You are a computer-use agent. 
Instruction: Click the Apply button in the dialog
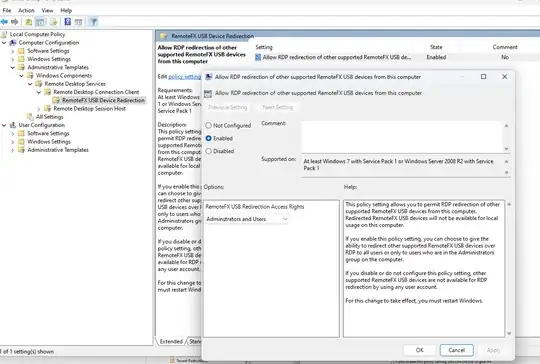(493, 350)
